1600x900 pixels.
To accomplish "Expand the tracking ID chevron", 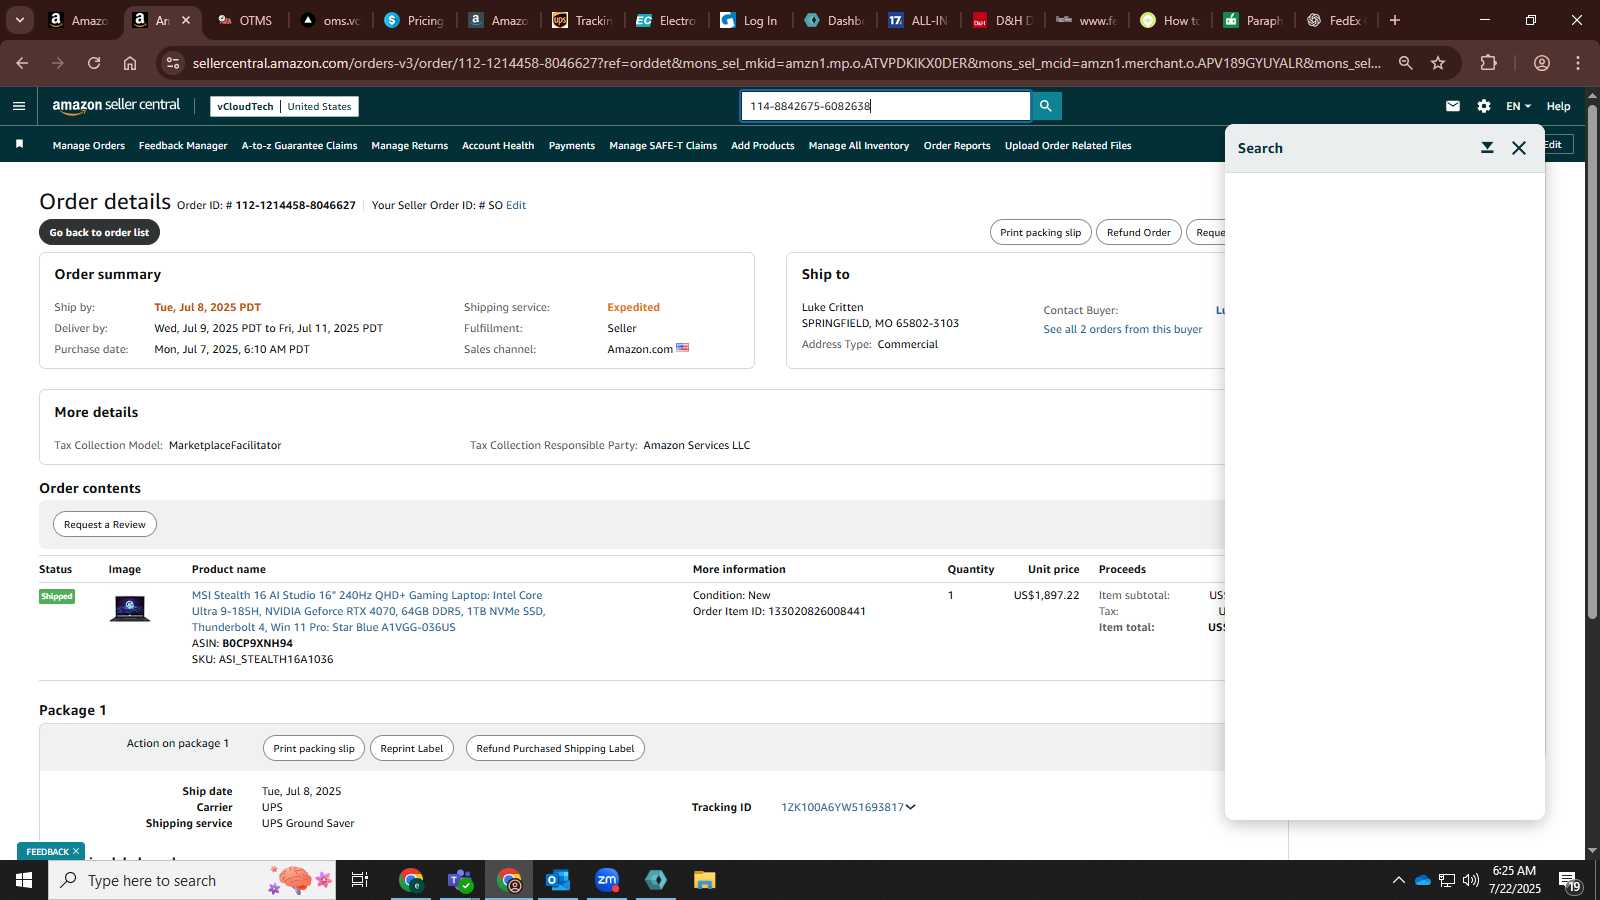I will [910, 807].
